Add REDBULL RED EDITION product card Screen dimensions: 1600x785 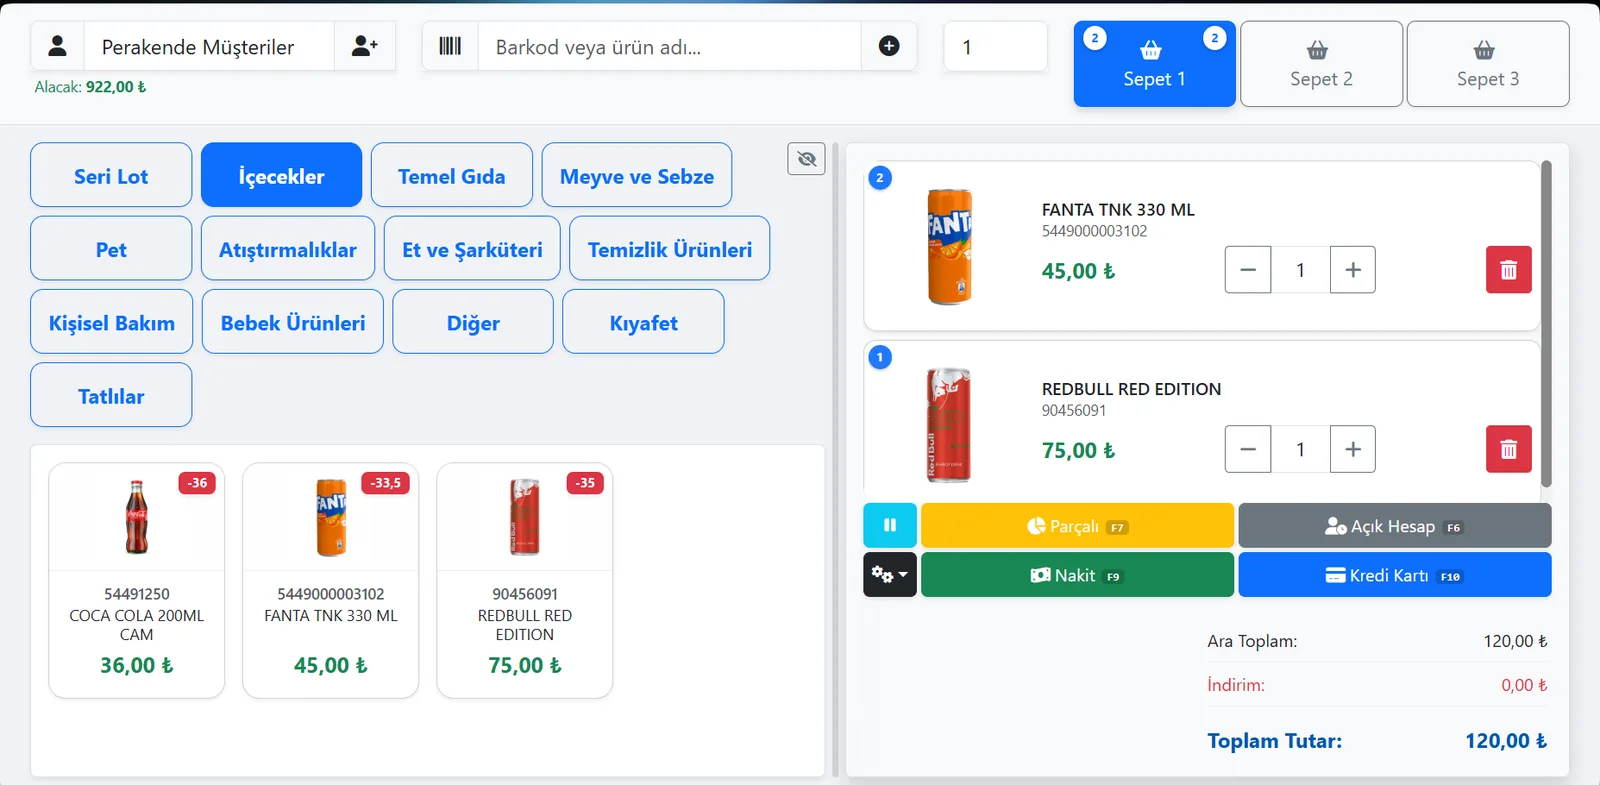(x=525, y=580)
